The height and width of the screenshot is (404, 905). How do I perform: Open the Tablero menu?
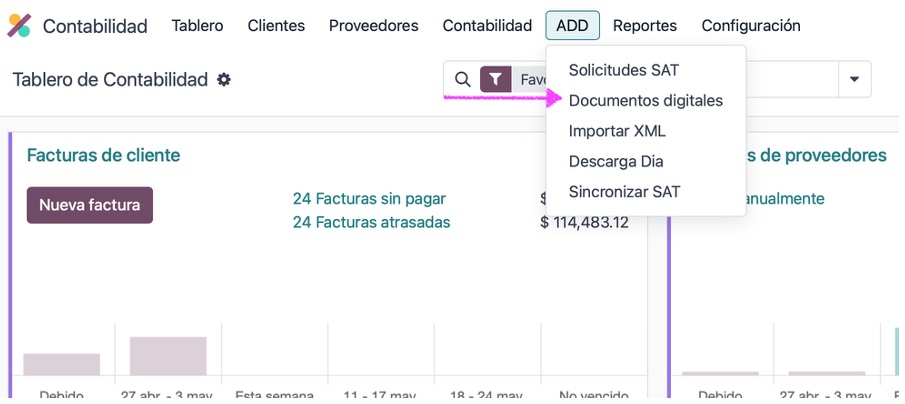[x=197, y=25]
